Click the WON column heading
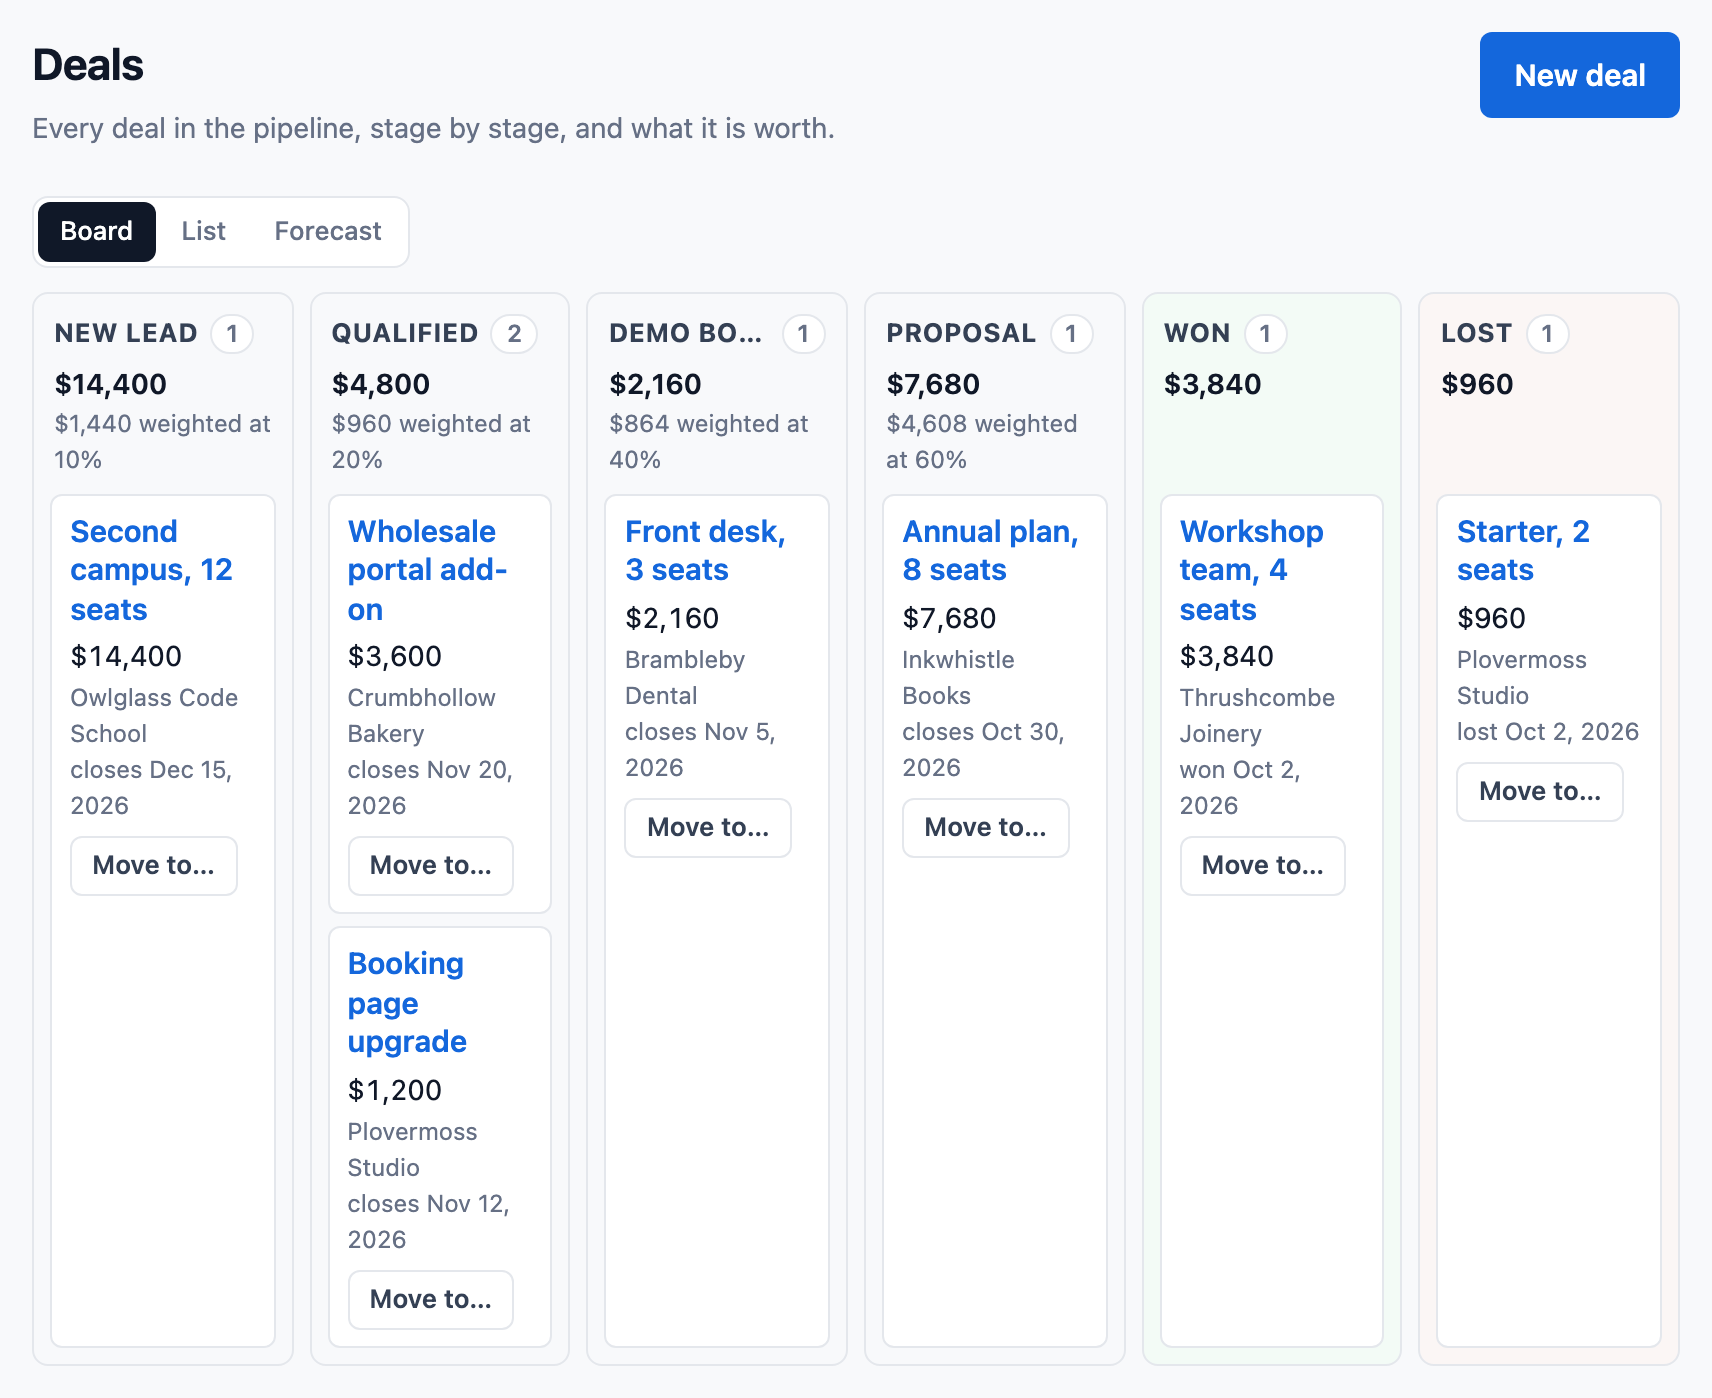1712x1398 pixels. coord(1197,333)
